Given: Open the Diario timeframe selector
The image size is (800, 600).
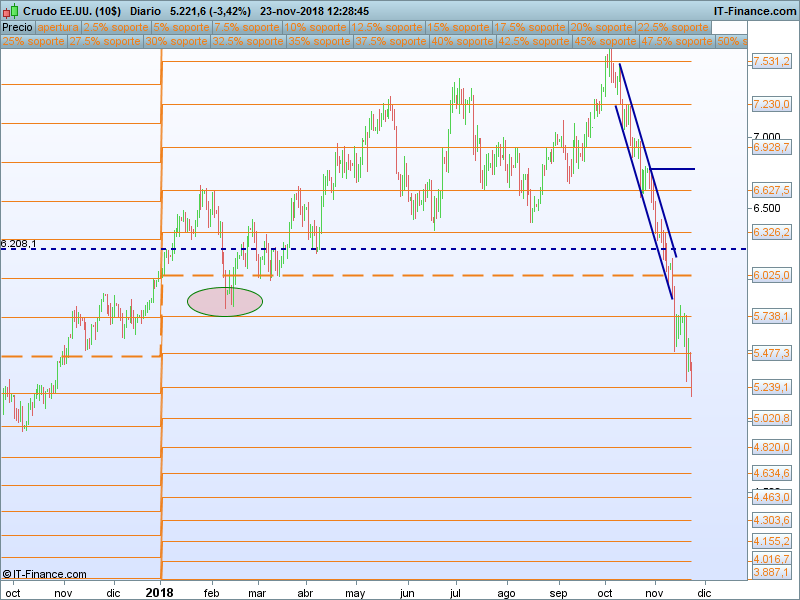Looking at the screenshot, I should [145, 10].
